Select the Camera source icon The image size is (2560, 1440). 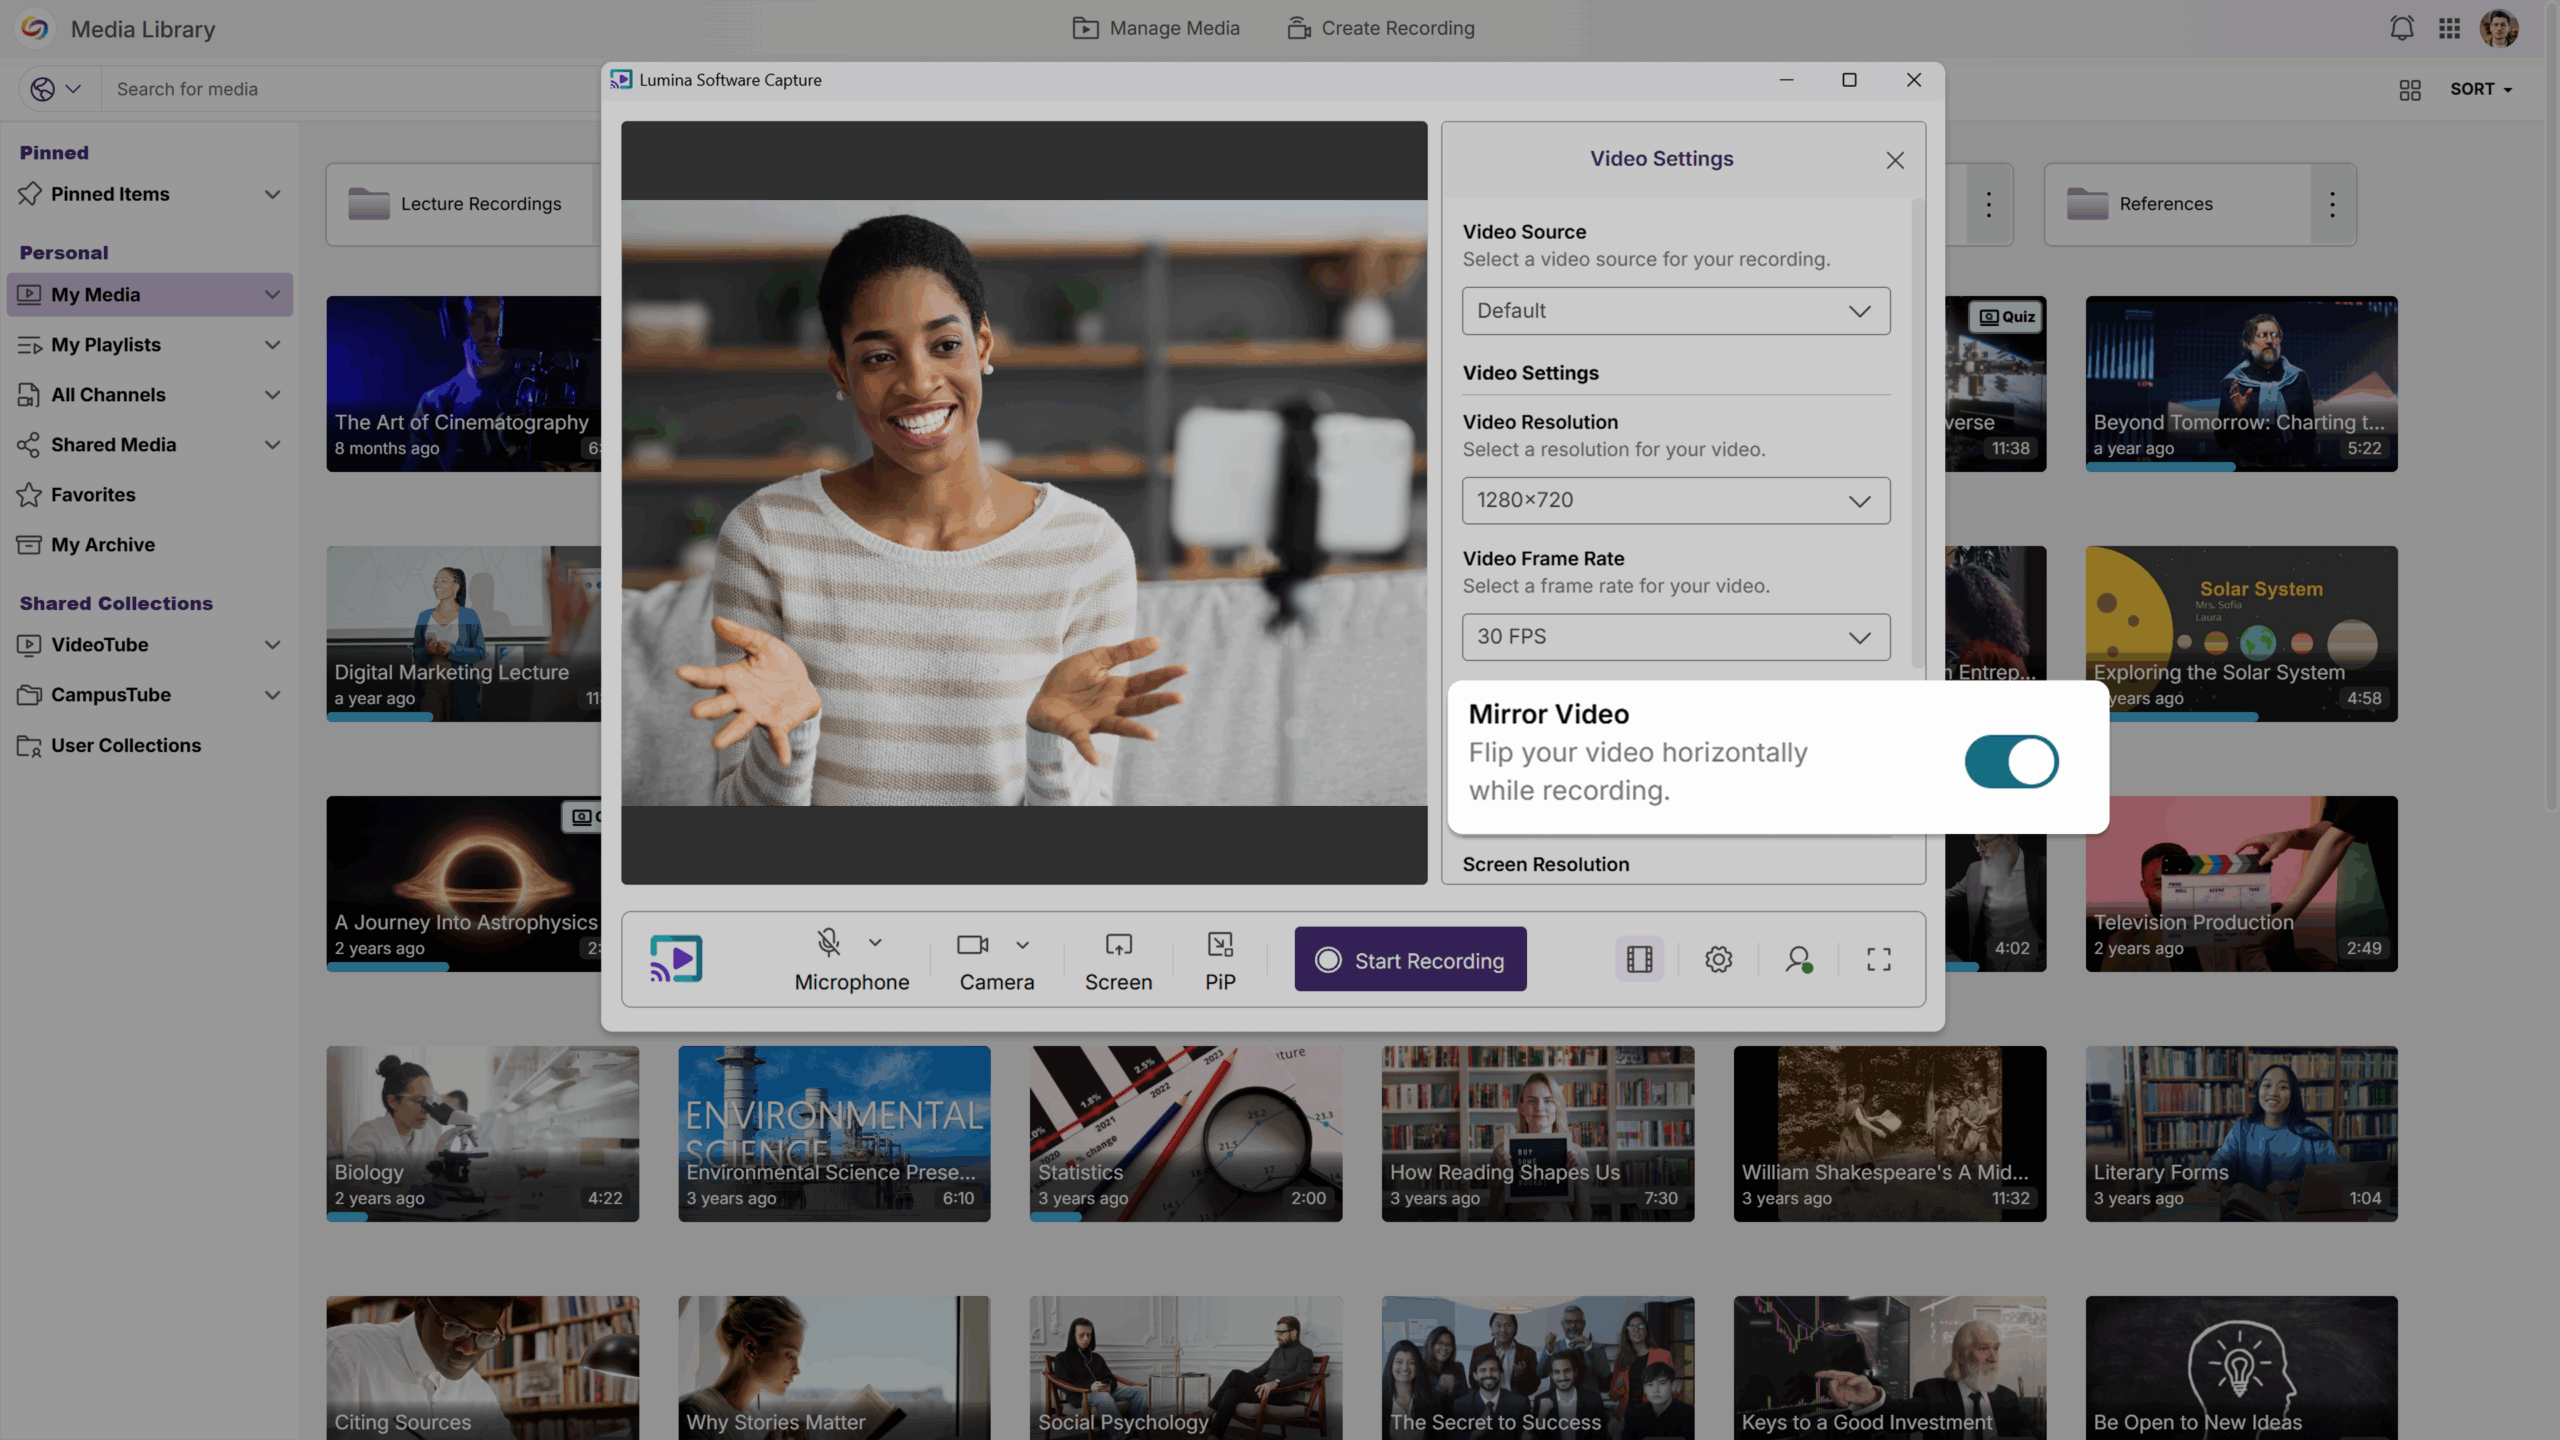pyautogui.click(x=970, y=944)
